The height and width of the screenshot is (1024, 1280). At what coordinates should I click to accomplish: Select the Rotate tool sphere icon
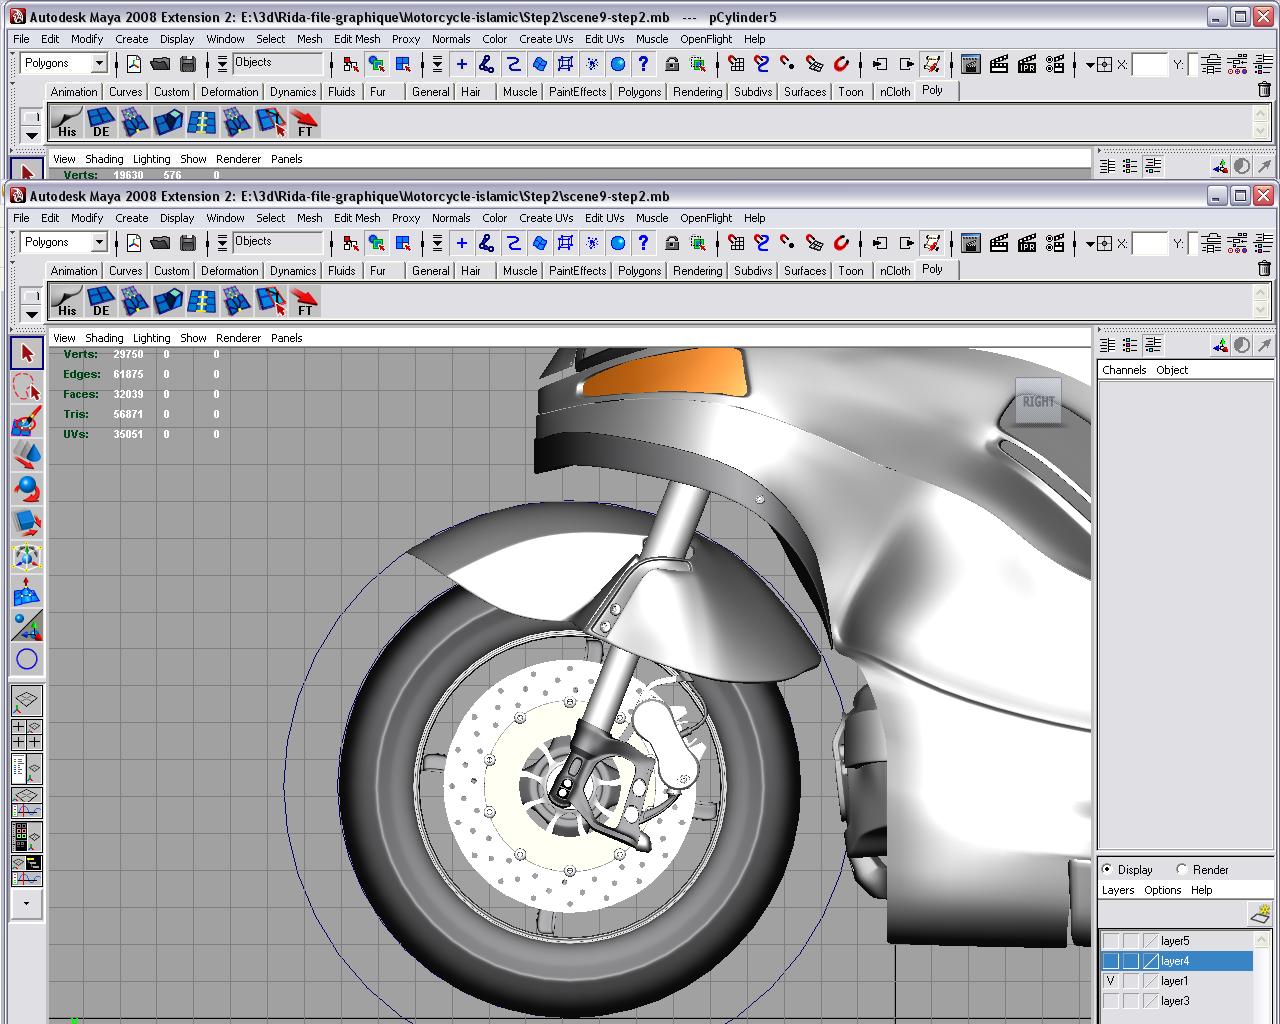27,489
